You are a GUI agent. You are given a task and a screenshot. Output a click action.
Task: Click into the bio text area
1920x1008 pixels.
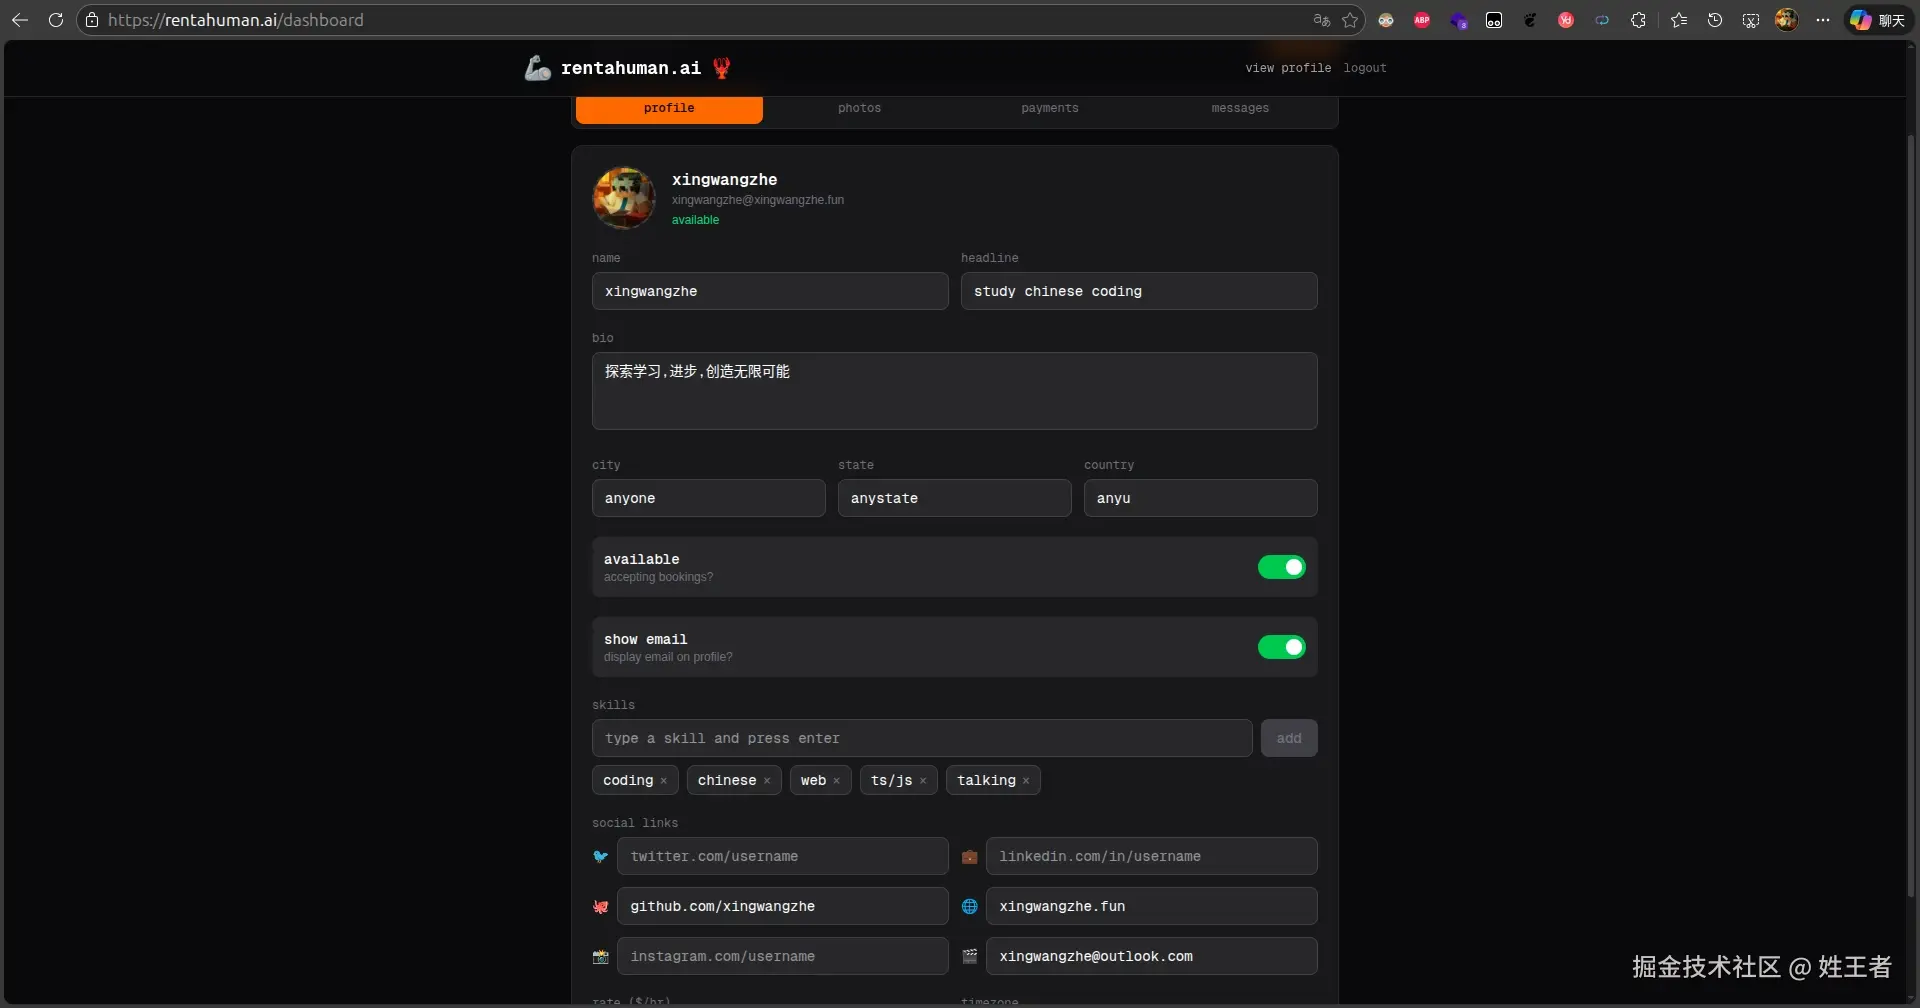tap(955, 391)
